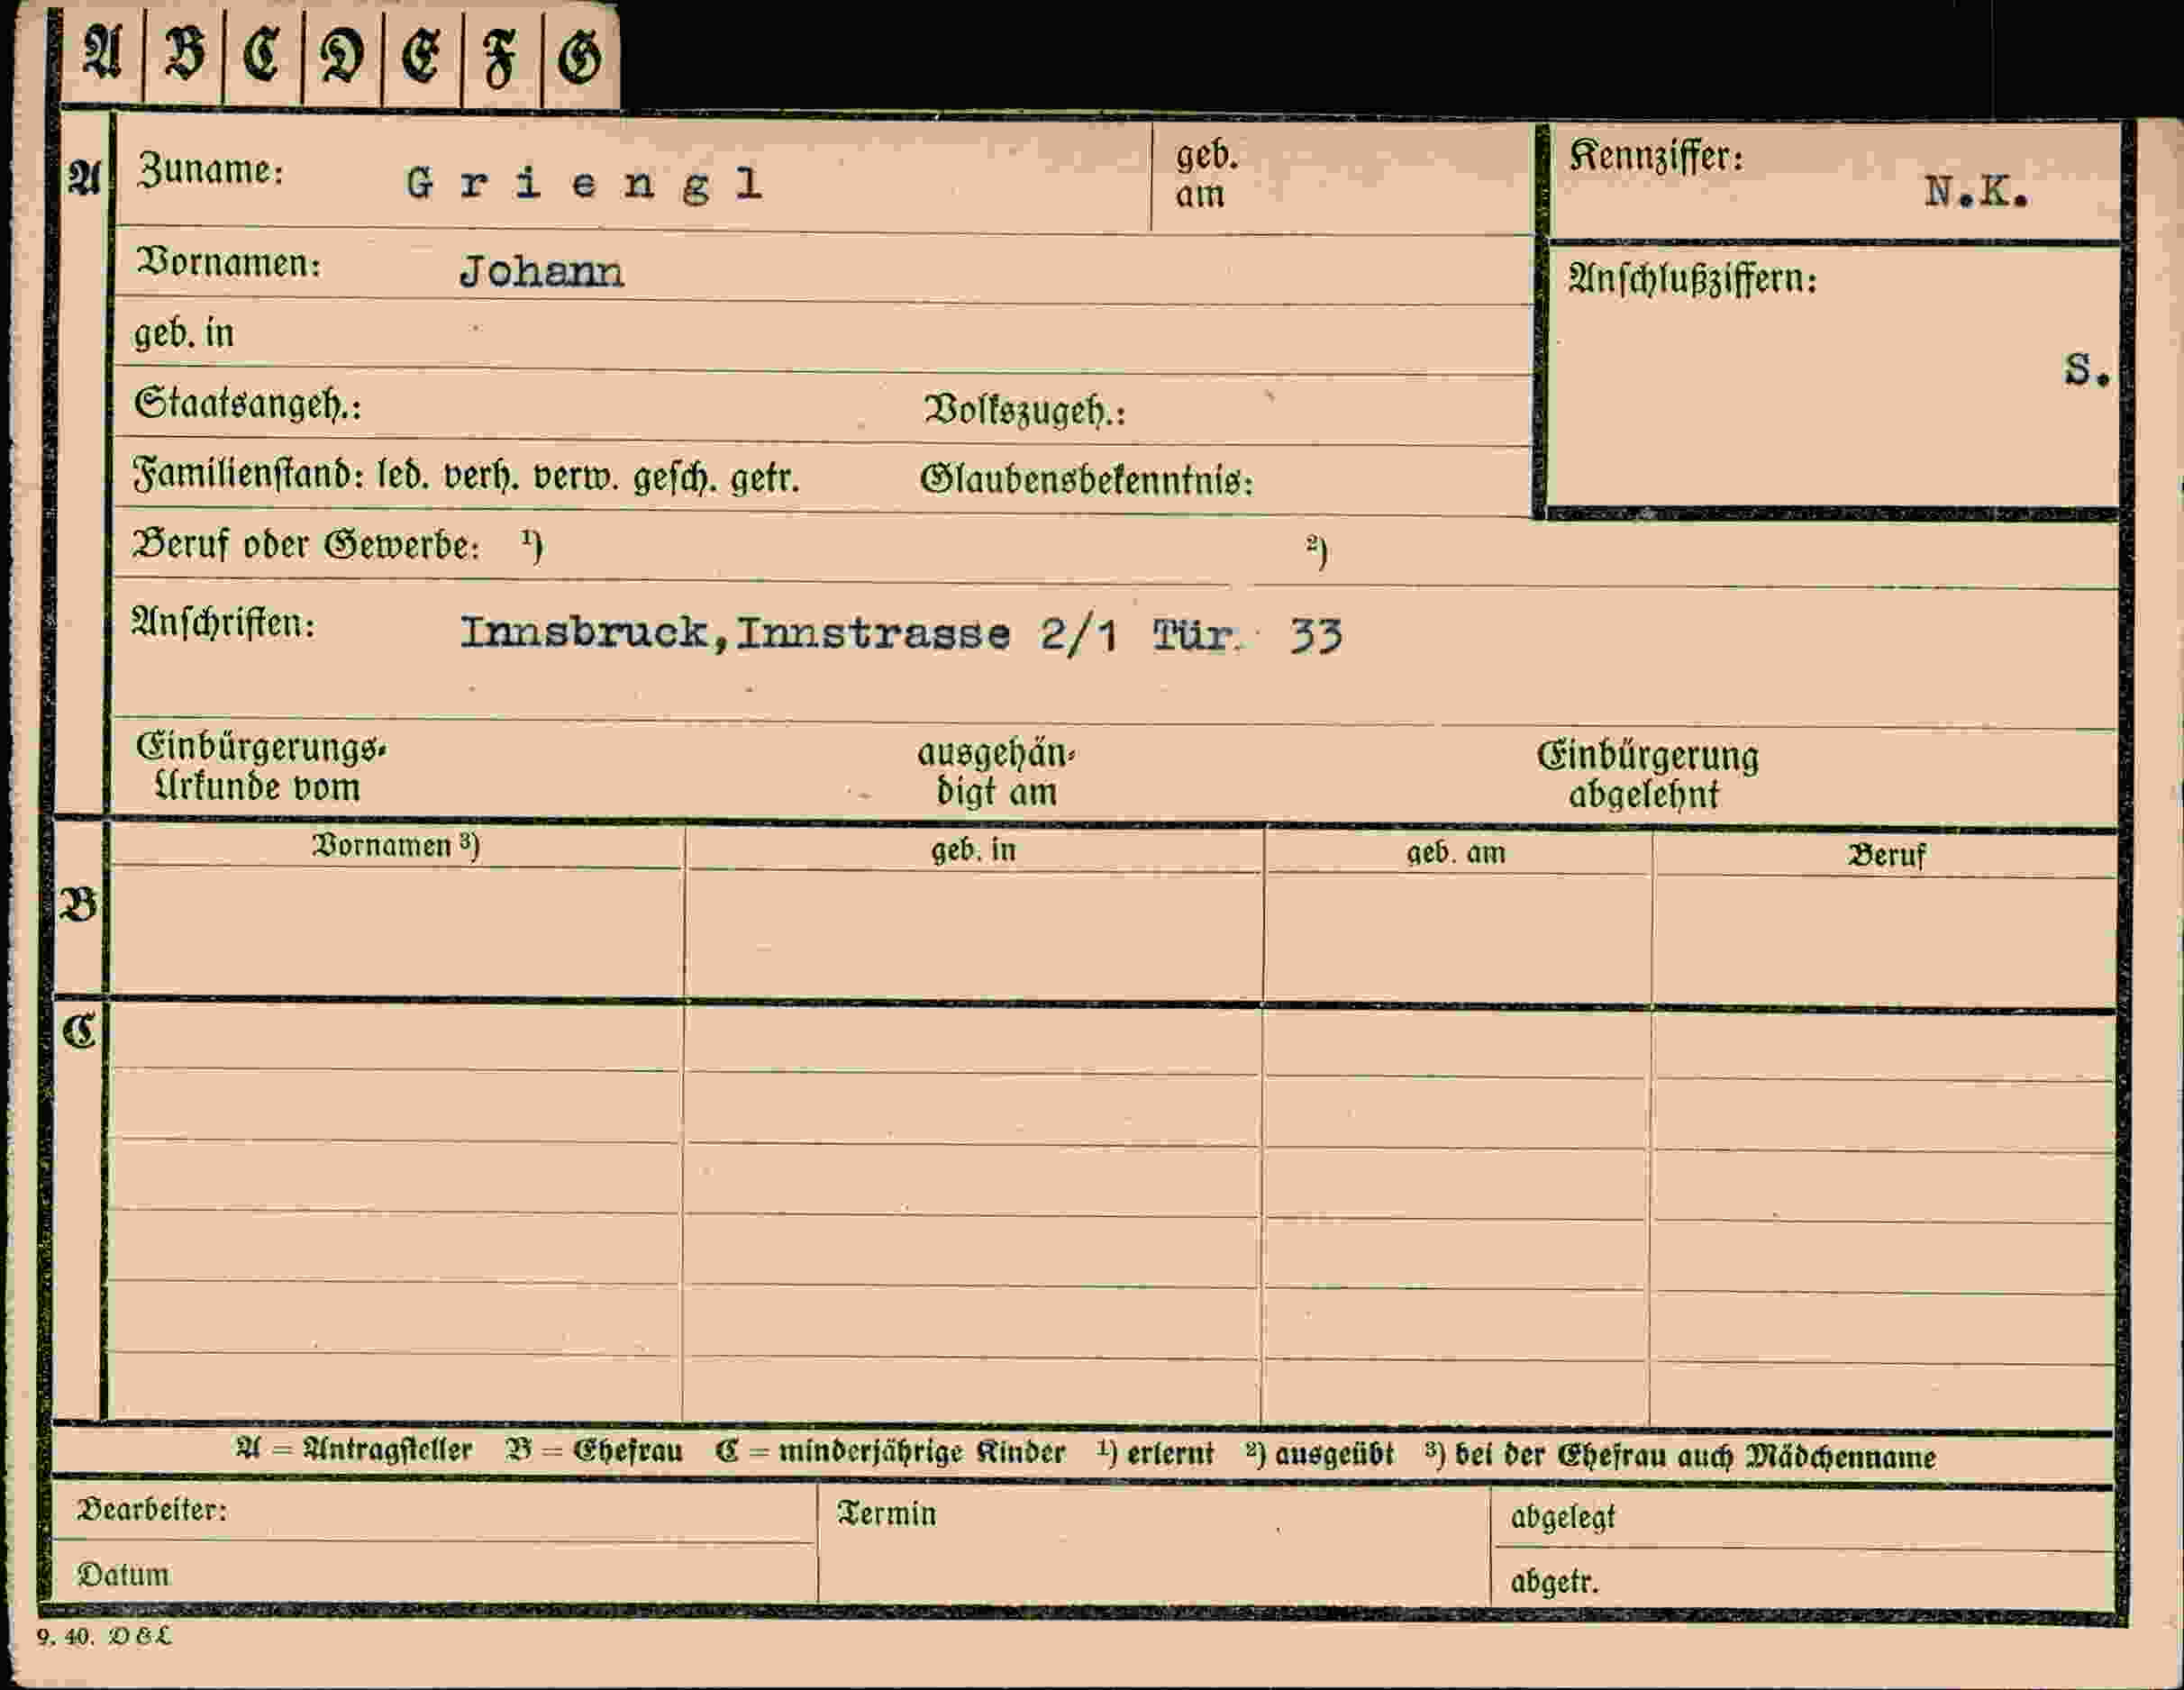Select index tab letter E
Image resolution: width=2184 pixels, height=1690 pixels.
[x=421, y=53]
